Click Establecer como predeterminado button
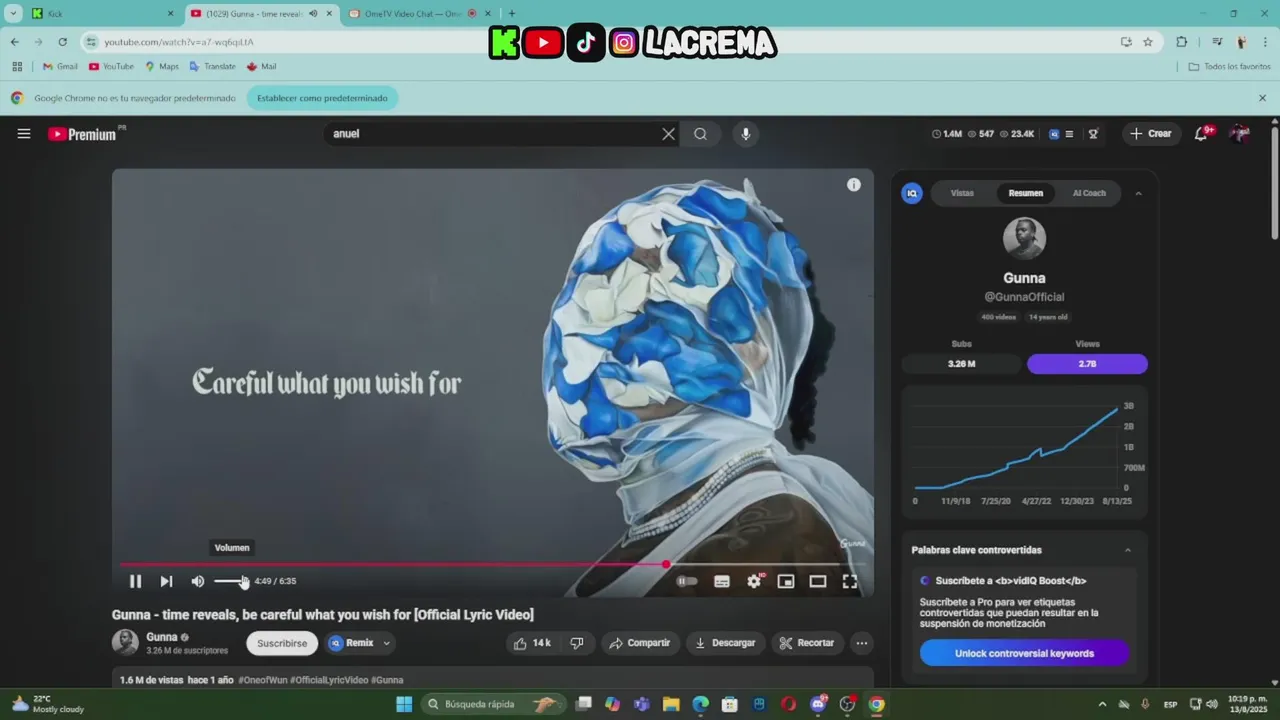This screenshot has width=1280, height=720. (x=322, y=98)
